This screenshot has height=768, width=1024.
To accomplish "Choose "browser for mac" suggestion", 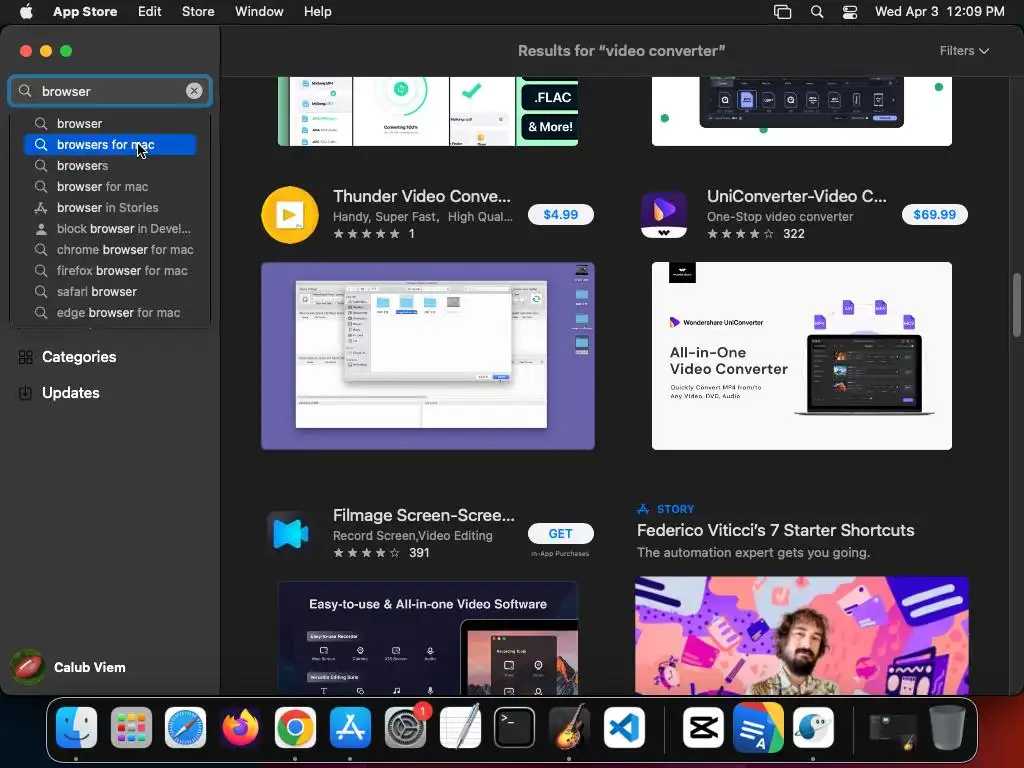I will 110,187.
